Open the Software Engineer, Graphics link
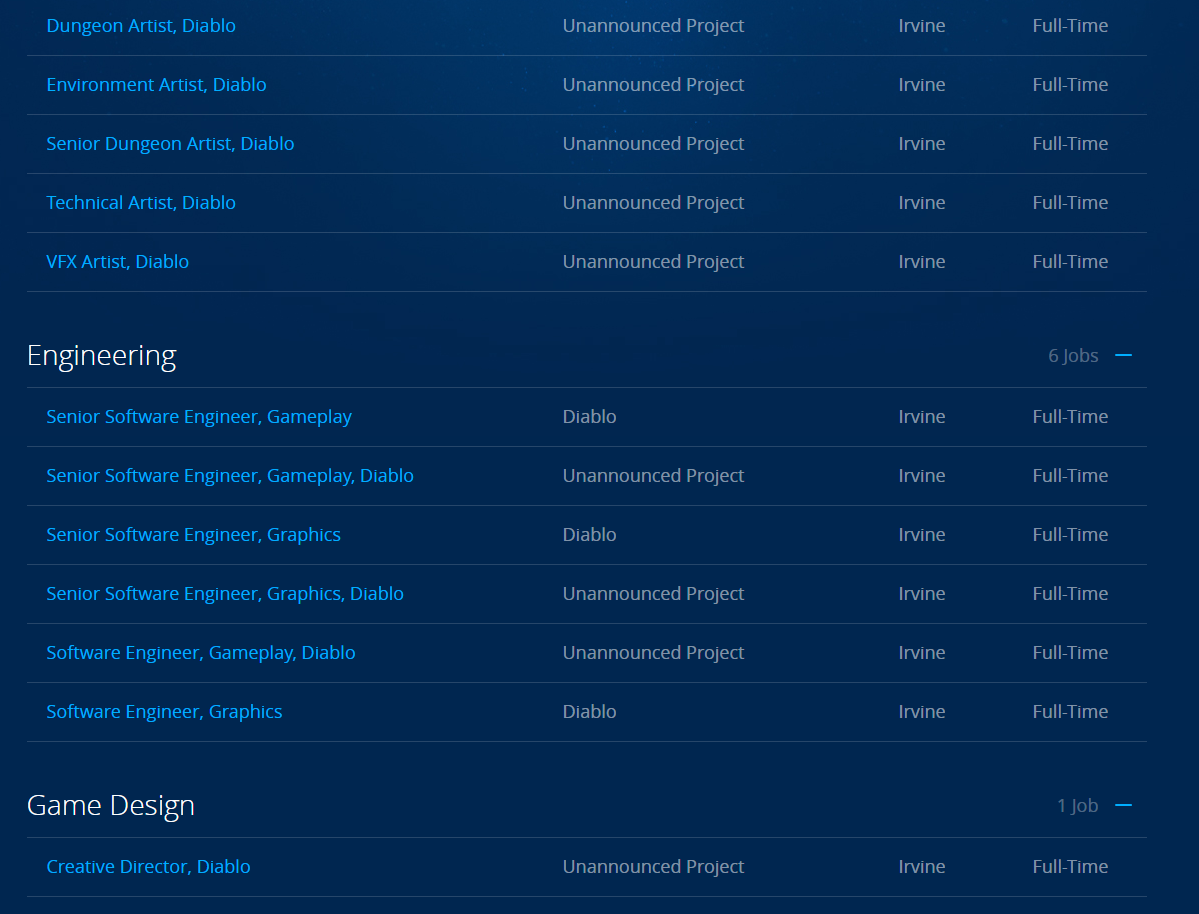1199x914 pixels. (164, 711)
